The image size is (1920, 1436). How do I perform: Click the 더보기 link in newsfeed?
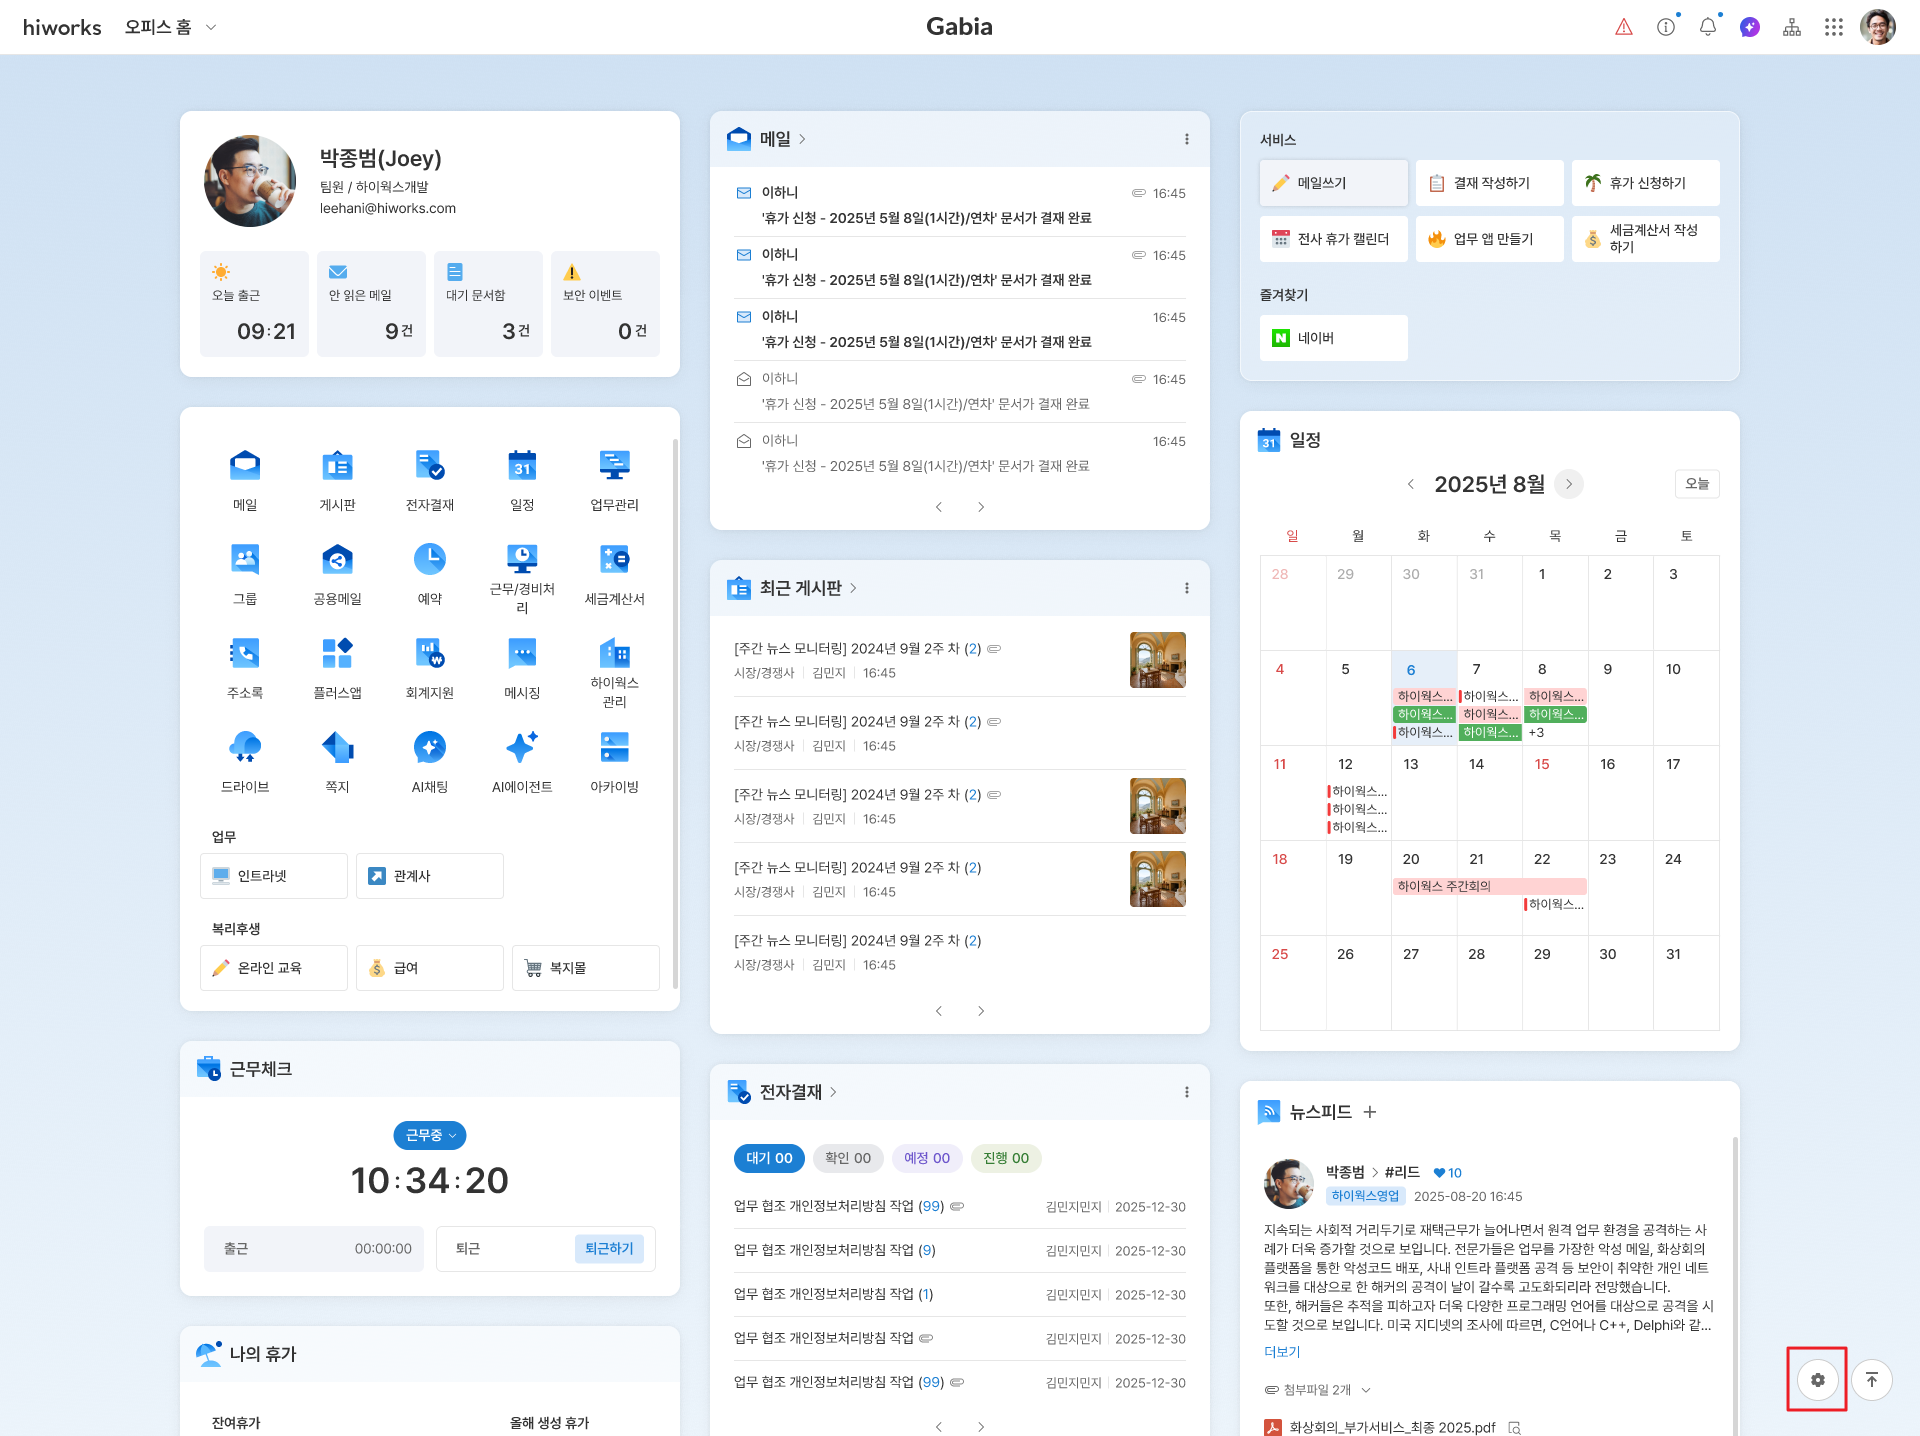pyautogui.click(x=1282, y=1352)
